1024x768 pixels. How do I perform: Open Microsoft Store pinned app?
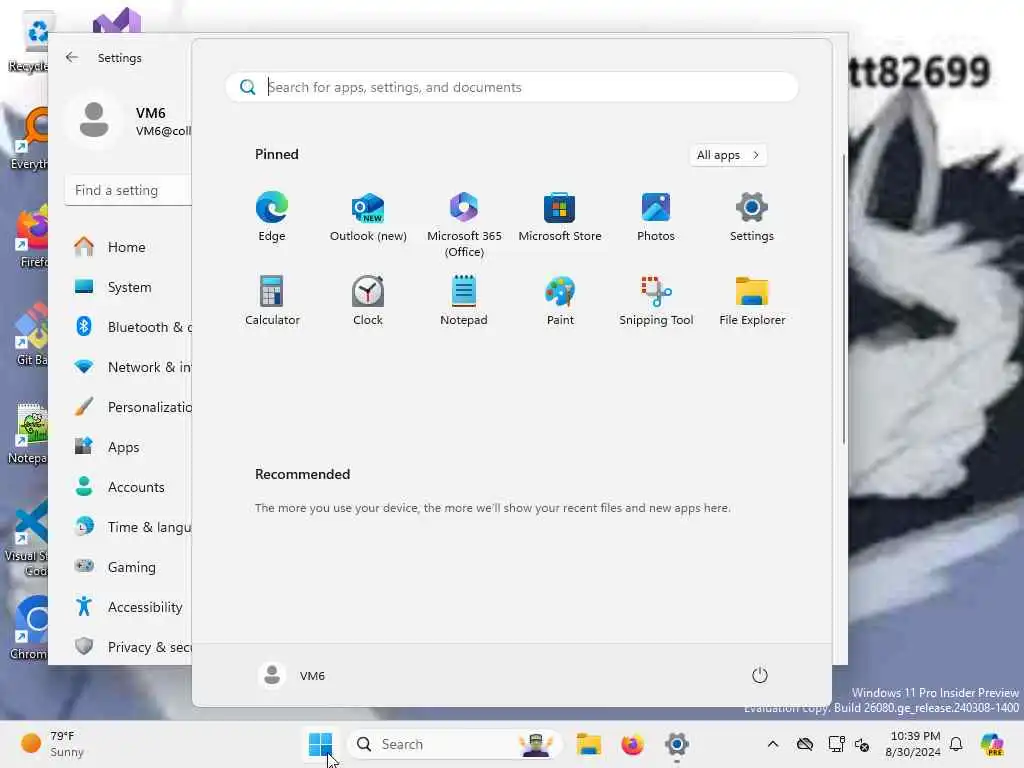(x=560, y=217)
